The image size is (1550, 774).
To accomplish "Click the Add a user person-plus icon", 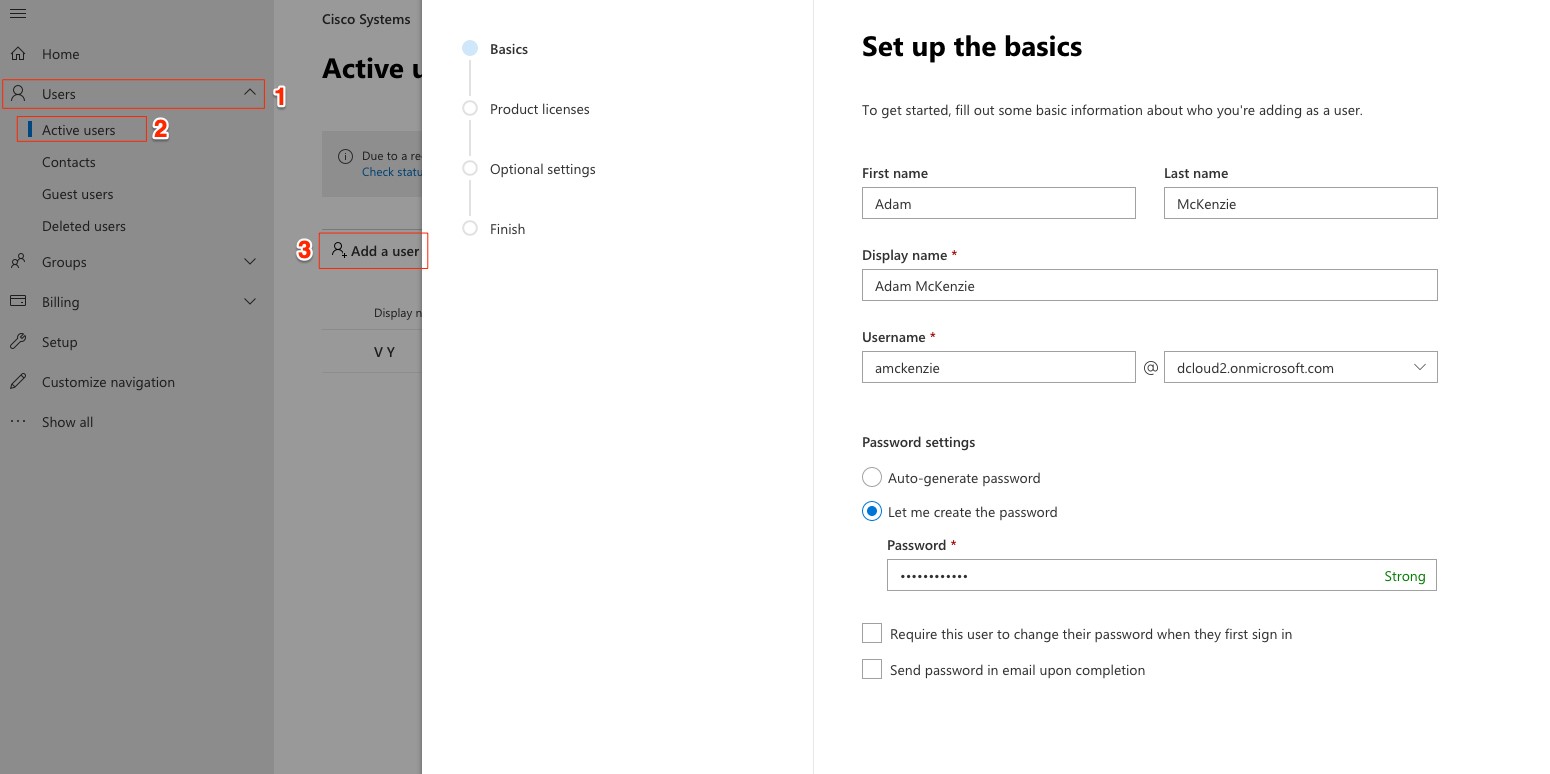I will pos(339,250).
